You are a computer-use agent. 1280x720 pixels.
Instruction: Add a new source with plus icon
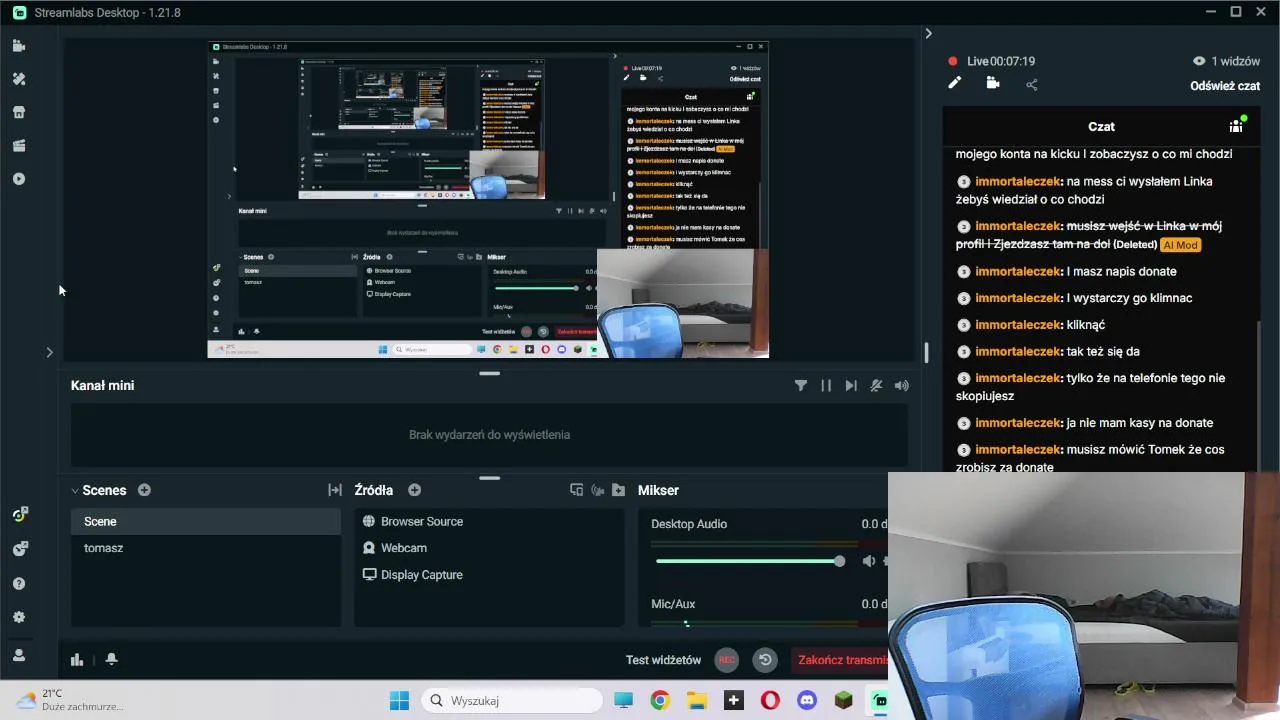415,490
